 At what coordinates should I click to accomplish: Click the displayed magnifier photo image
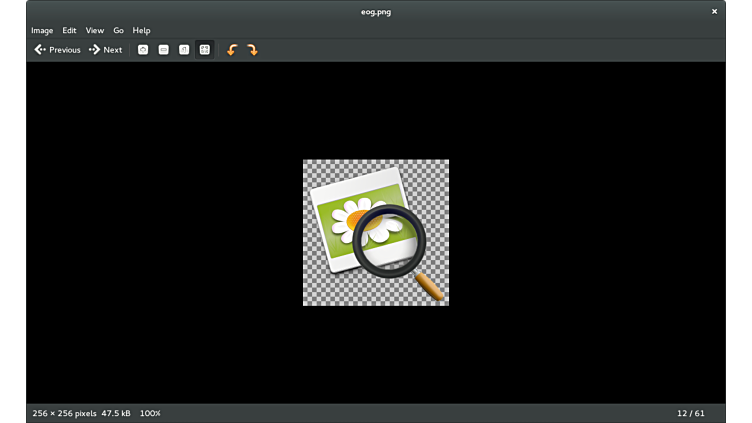click(x=376, y=233)
